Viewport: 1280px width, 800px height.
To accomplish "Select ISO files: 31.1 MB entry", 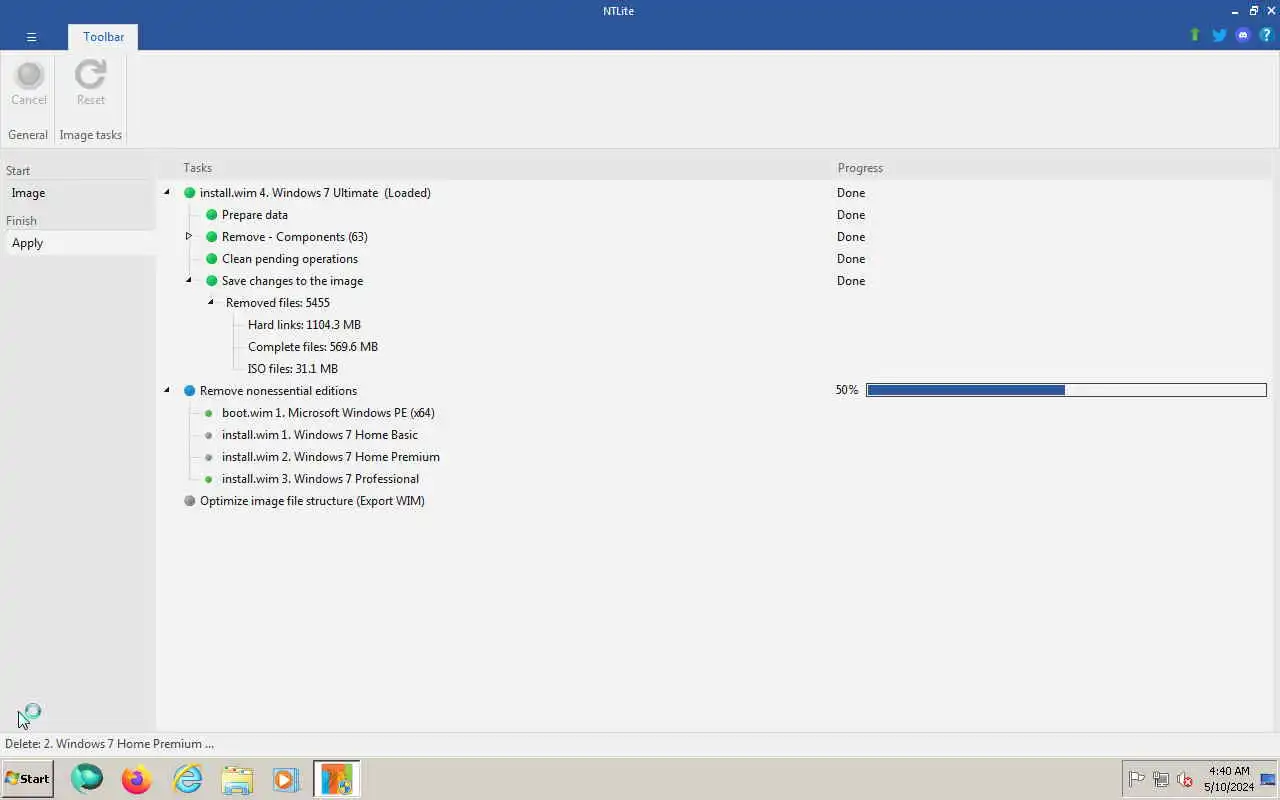I will coord(292,369).
